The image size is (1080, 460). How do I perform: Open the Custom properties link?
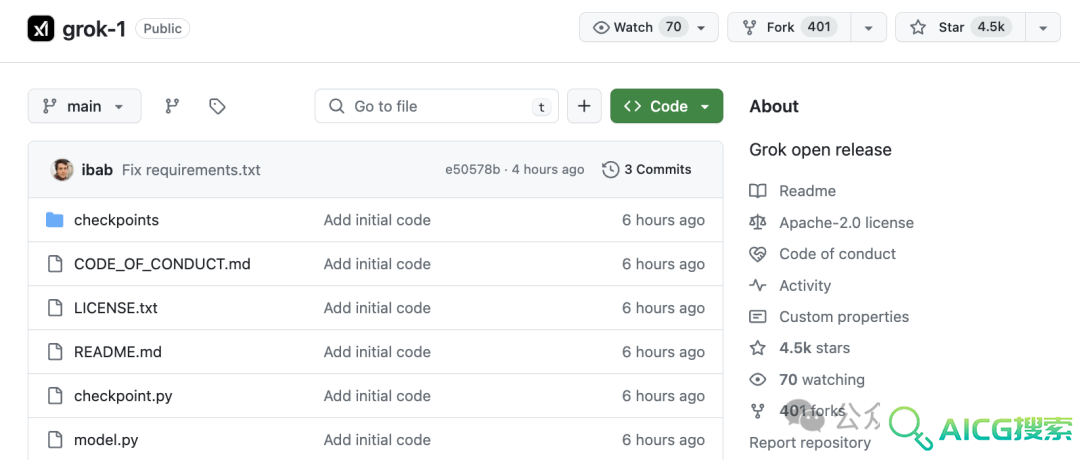(844, 317)
